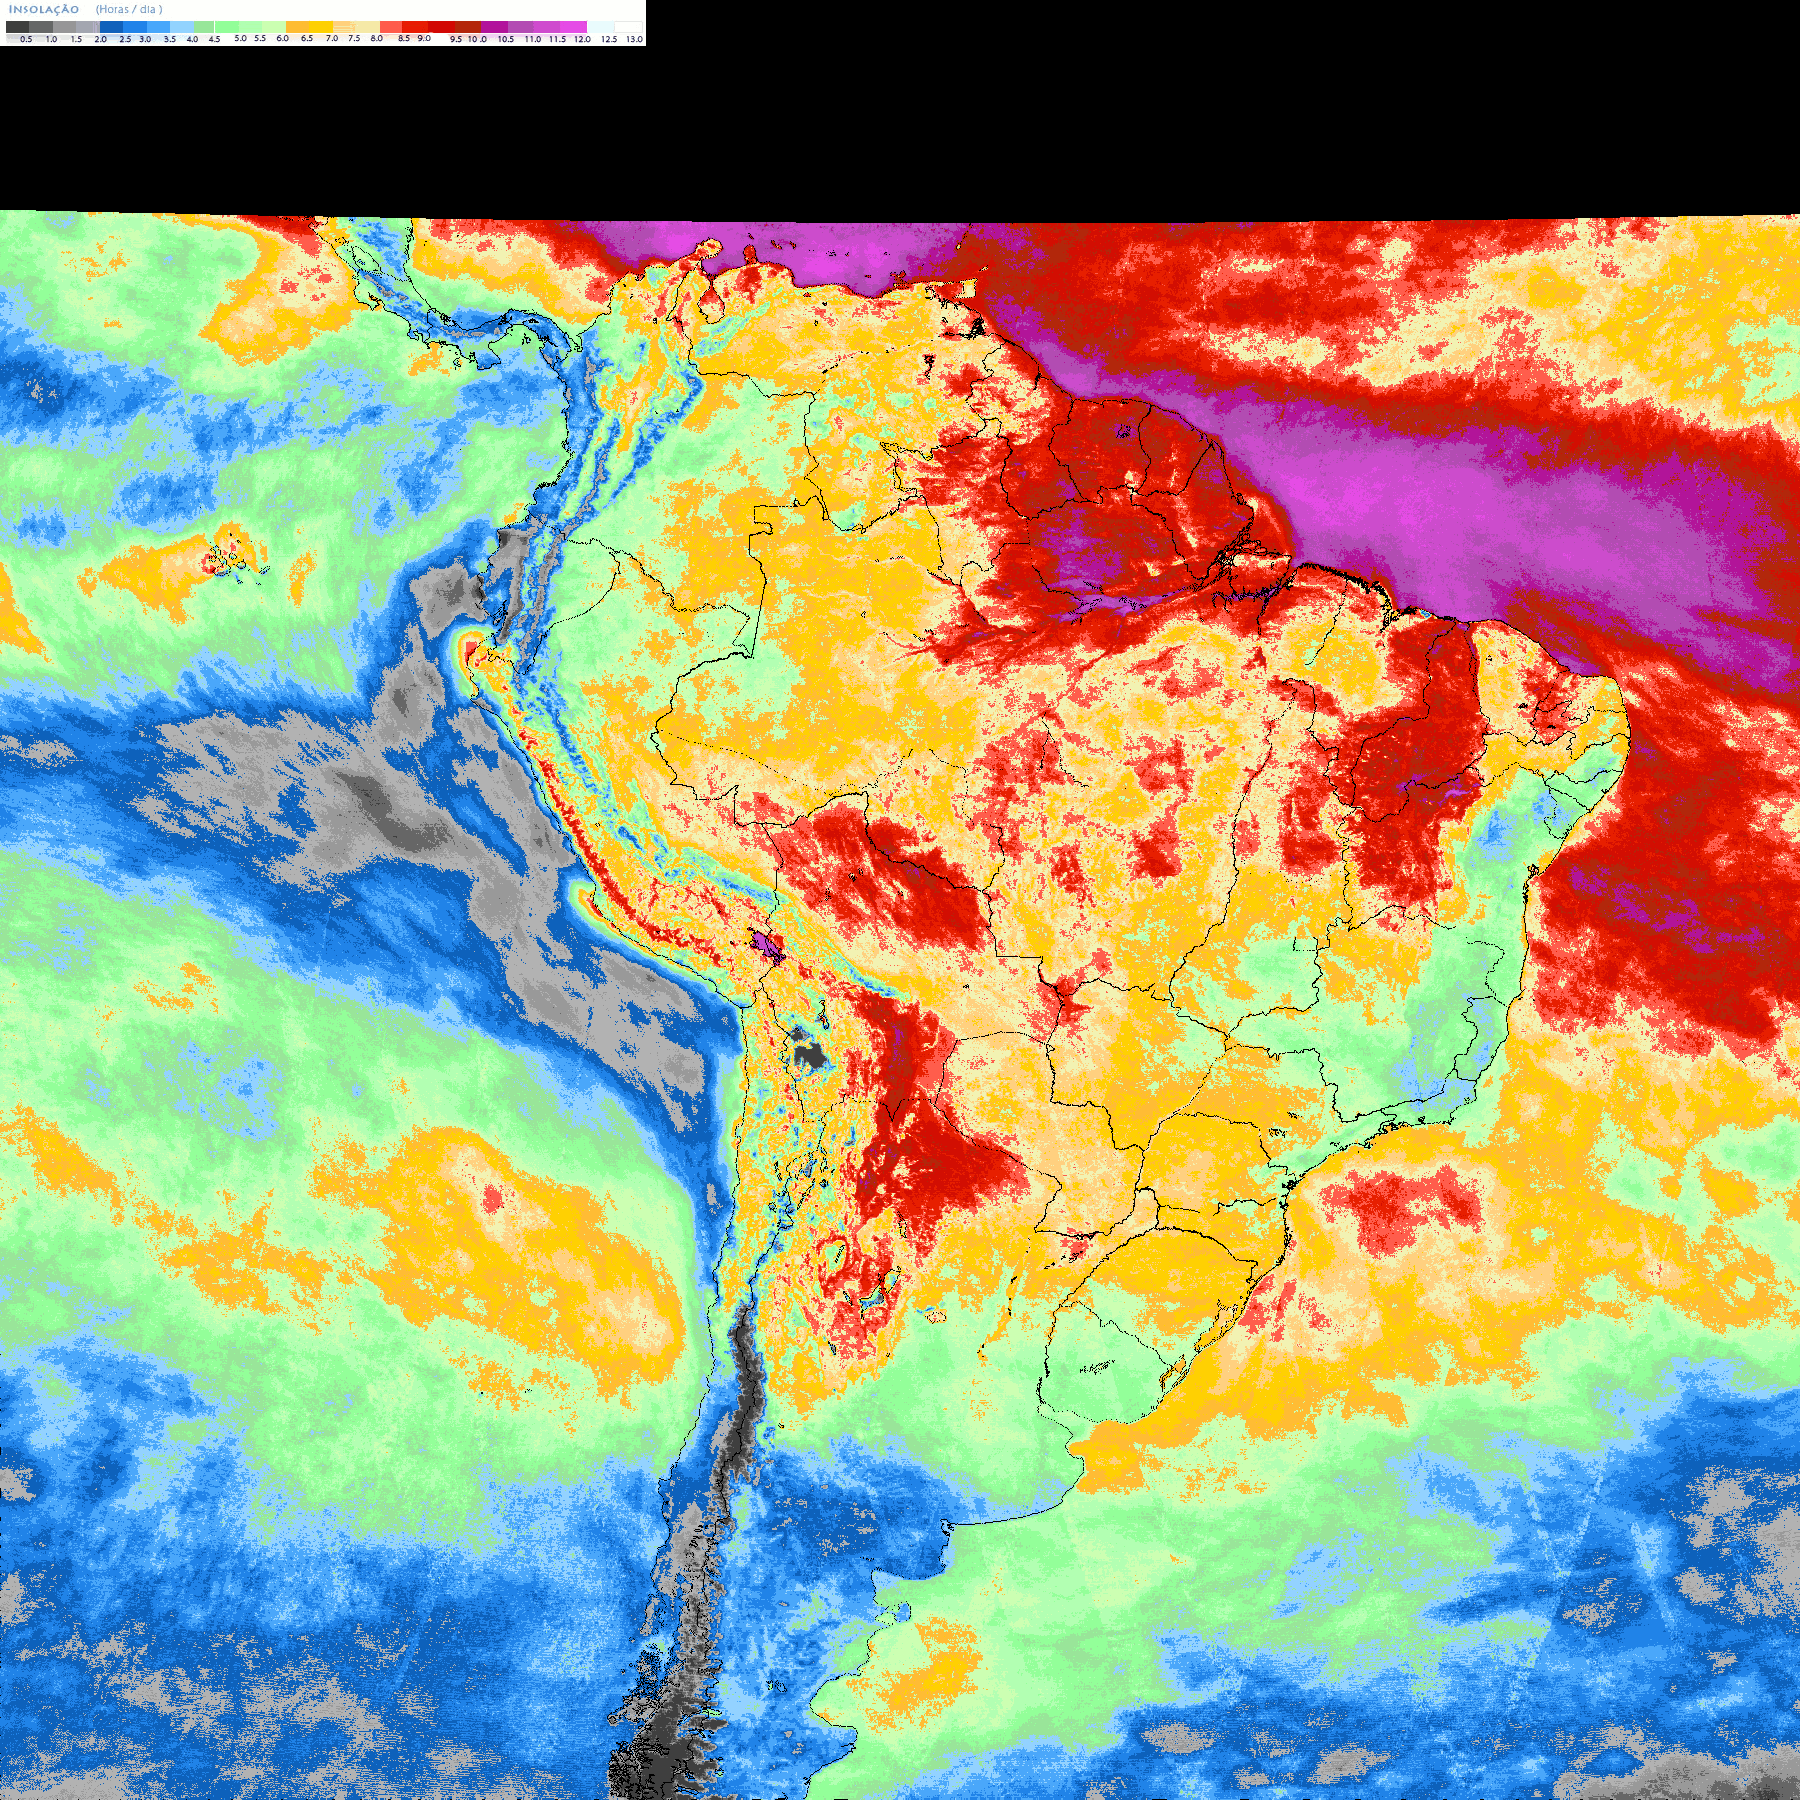Select the 8.5 value on the legend

point(404,38)
